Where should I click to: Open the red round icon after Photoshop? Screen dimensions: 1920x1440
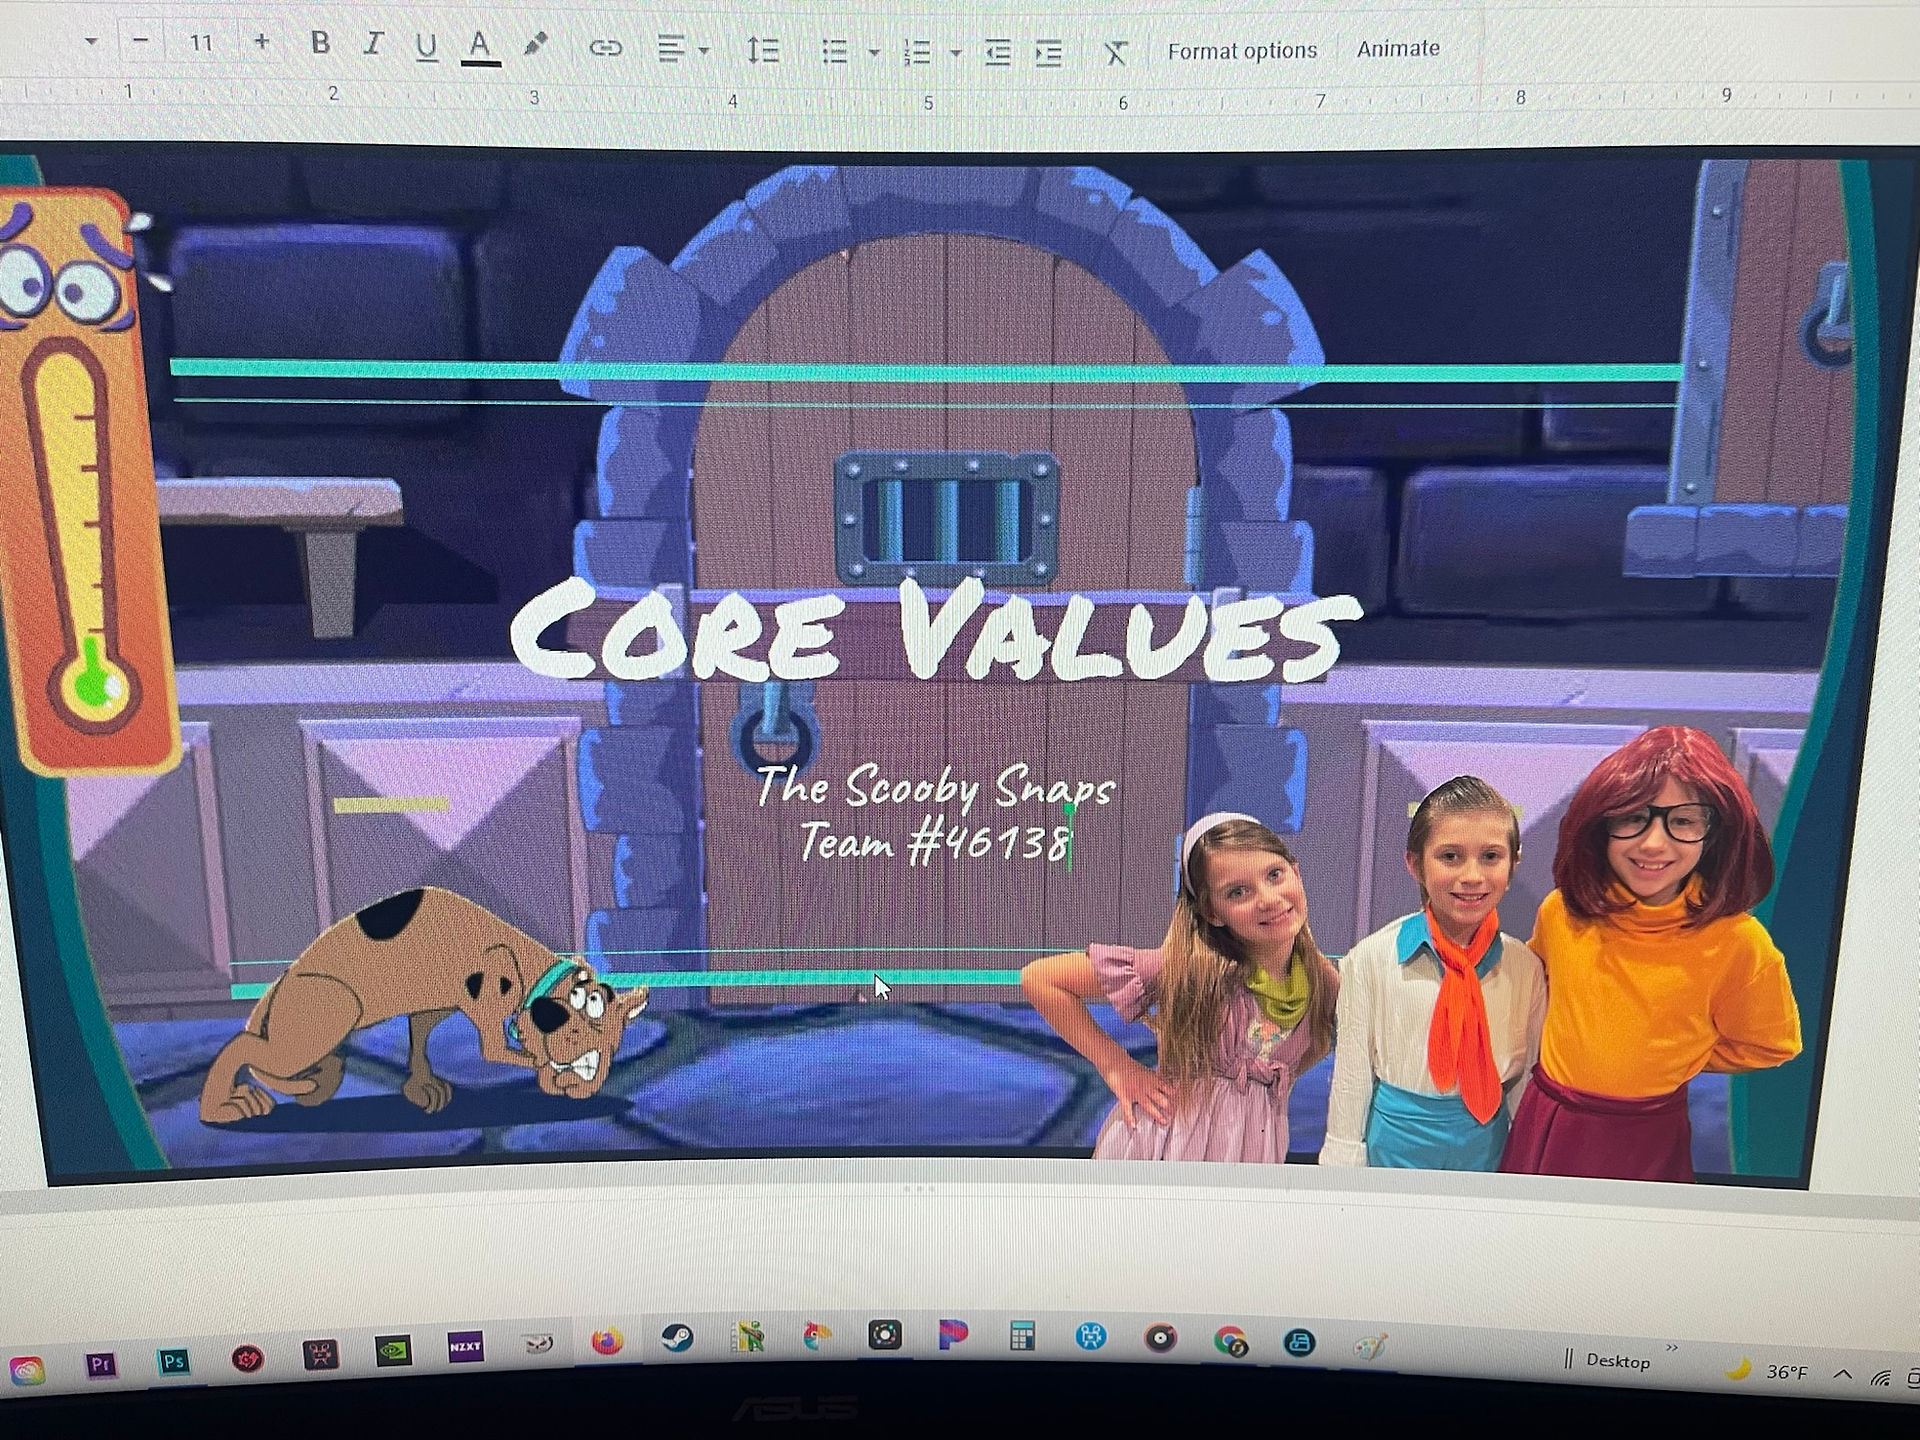click(247, 1358)
